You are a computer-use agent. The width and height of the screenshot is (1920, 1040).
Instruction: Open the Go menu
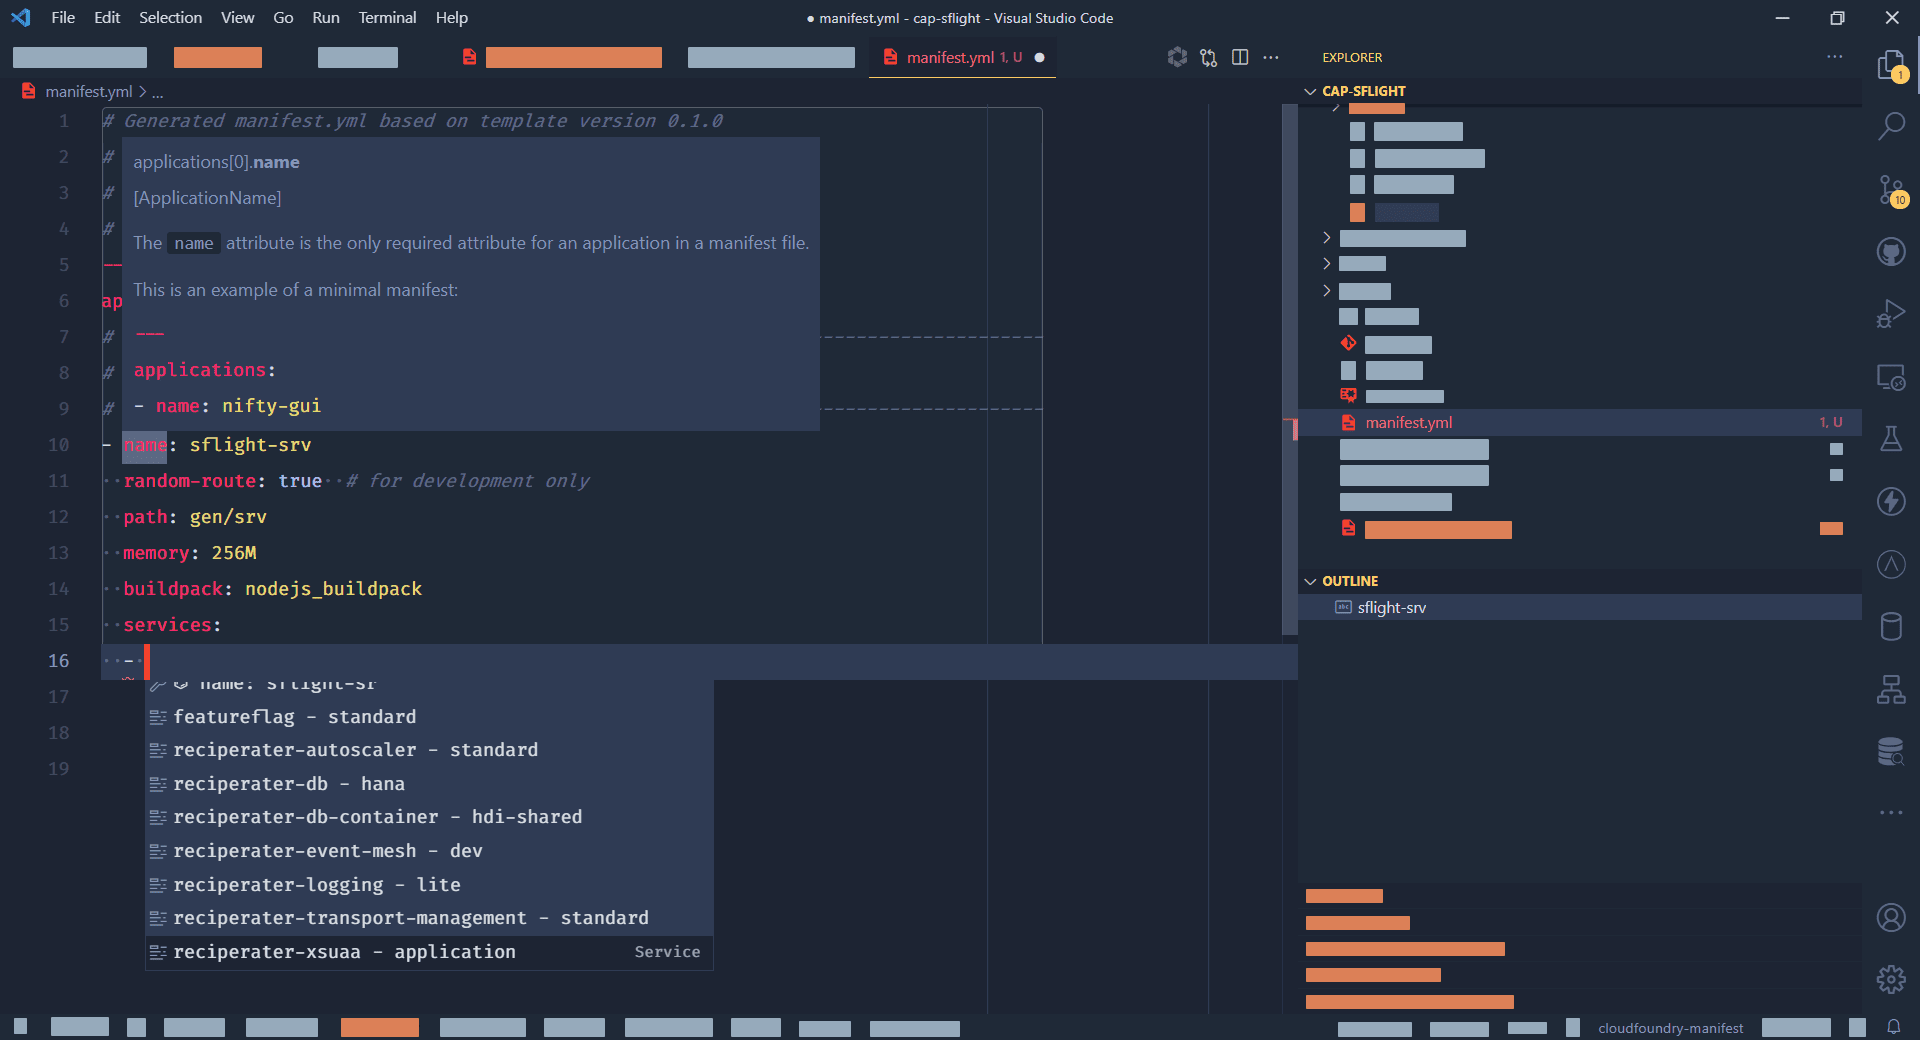(x=283, y=17)
